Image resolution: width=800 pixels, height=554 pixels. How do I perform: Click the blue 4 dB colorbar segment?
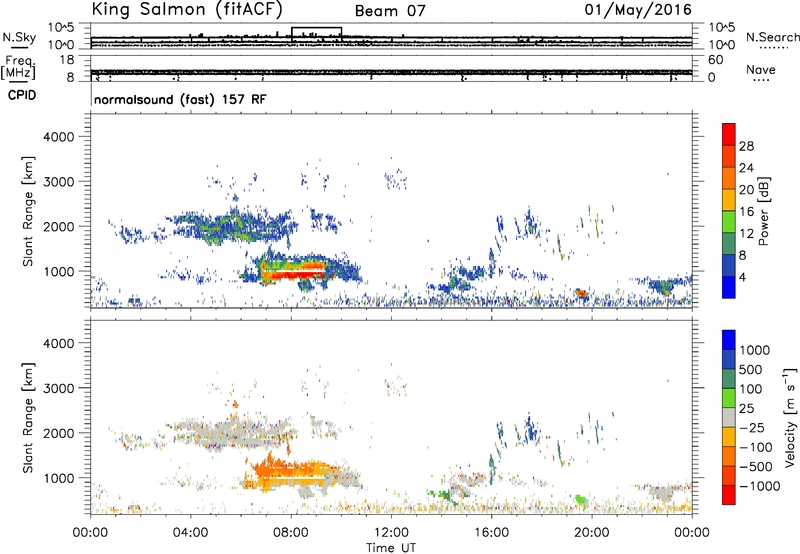[729, 287]
